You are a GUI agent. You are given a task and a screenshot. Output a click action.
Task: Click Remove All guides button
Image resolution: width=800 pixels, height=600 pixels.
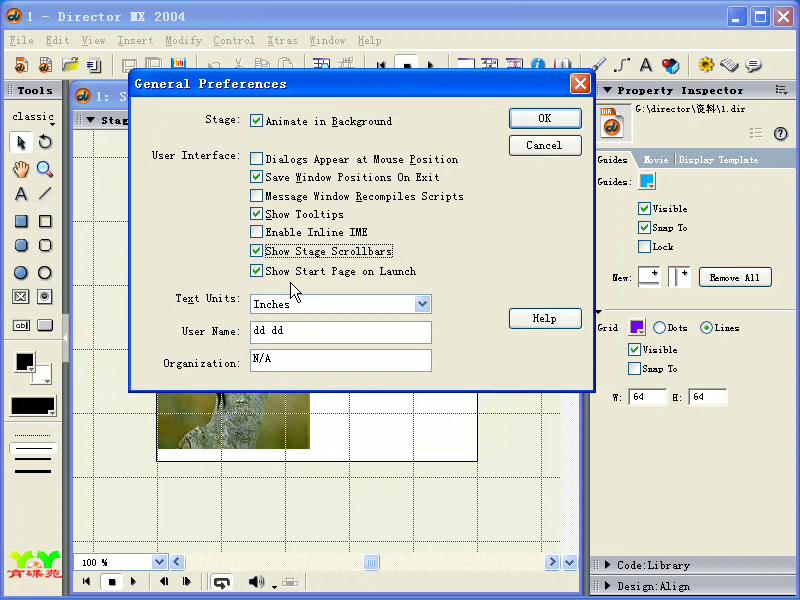coord(735,278)
